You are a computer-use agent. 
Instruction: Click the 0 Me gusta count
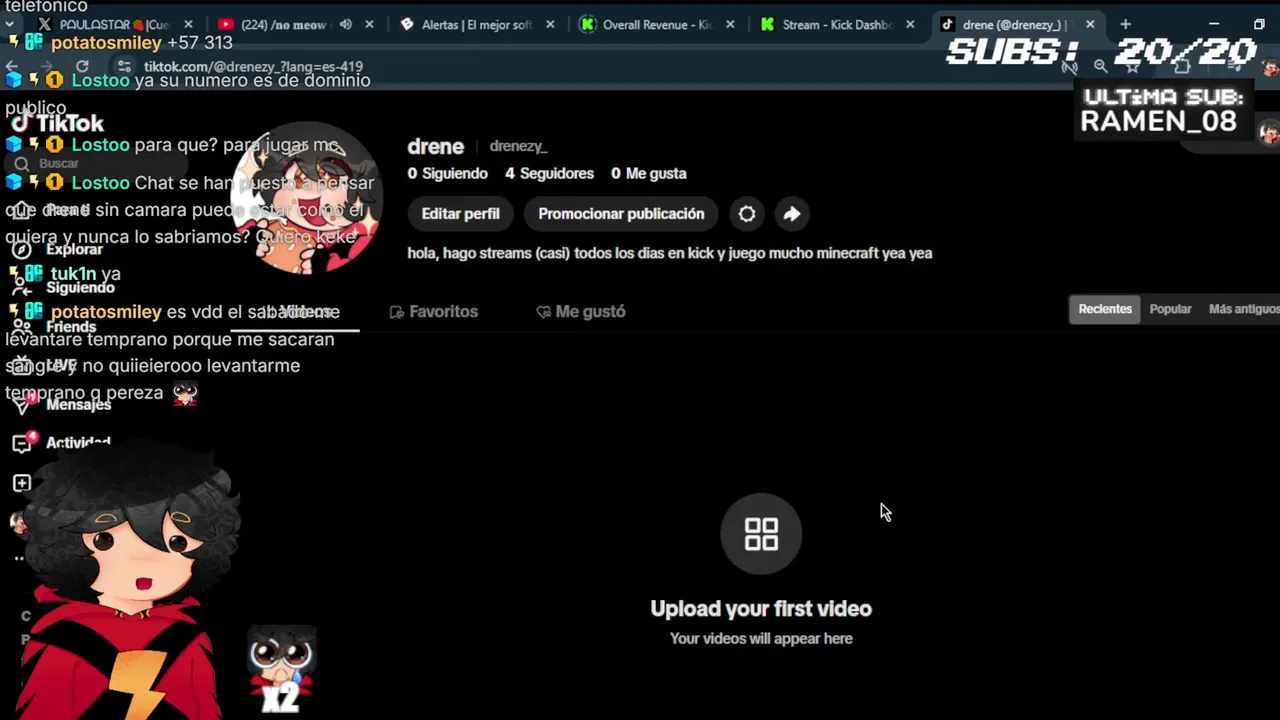tap(649, 173)
